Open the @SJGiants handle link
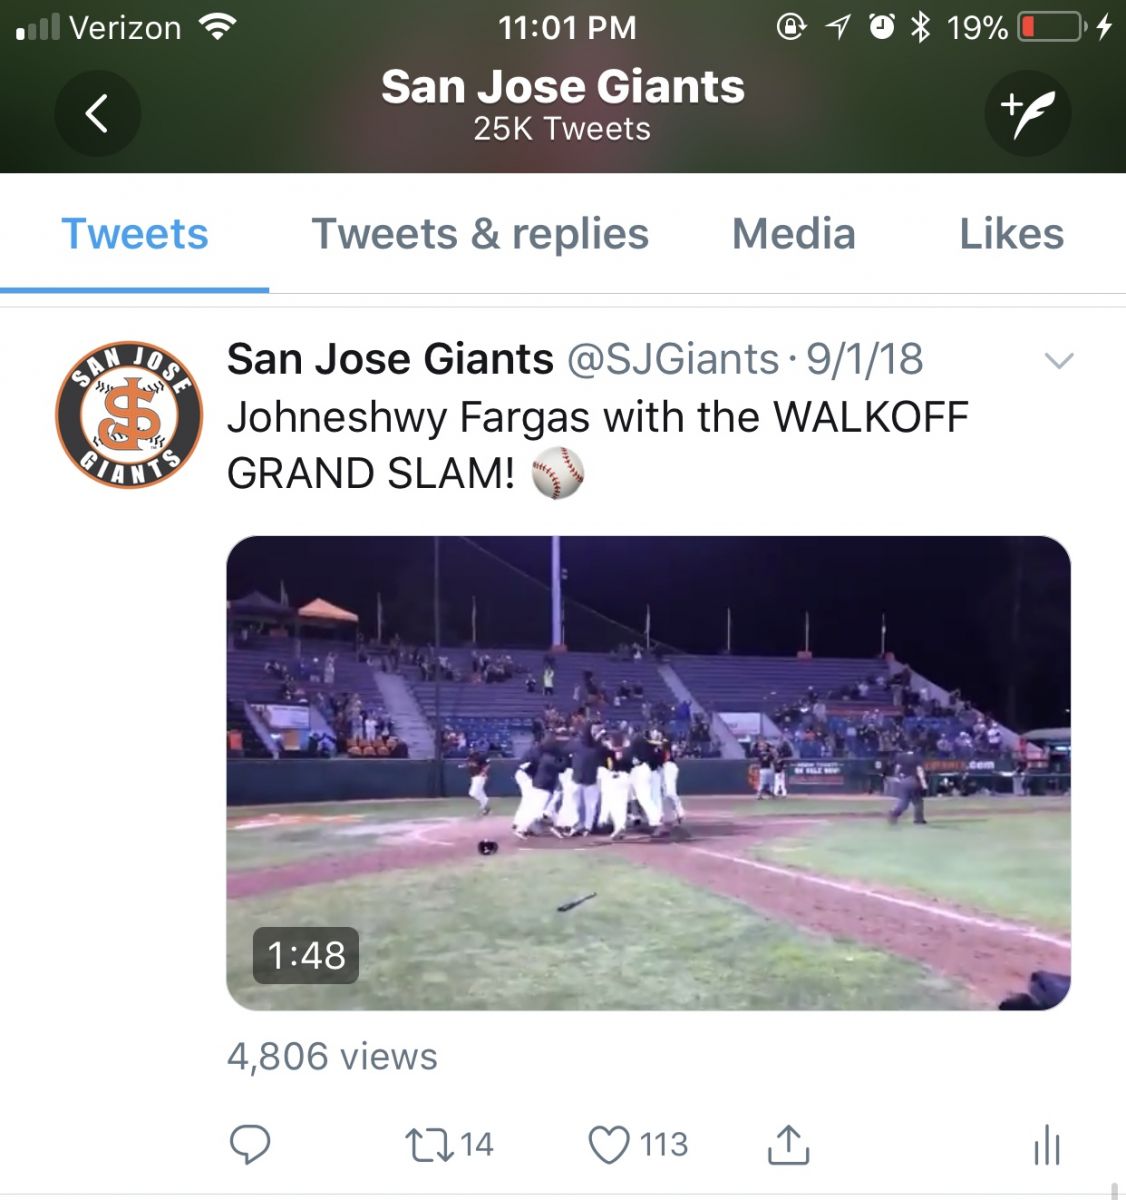 [673, 359]
